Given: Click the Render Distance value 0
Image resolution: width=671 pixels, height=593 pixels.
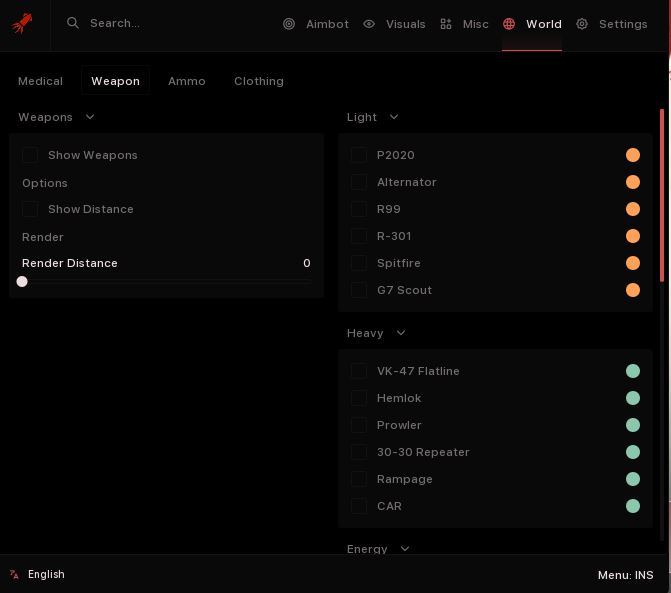Looking at the screenshot, I should [307, 263].
